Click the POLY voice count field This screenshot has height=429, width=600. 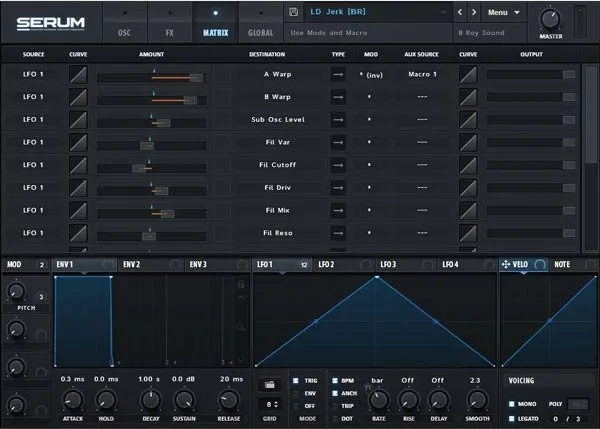point(578,404)
